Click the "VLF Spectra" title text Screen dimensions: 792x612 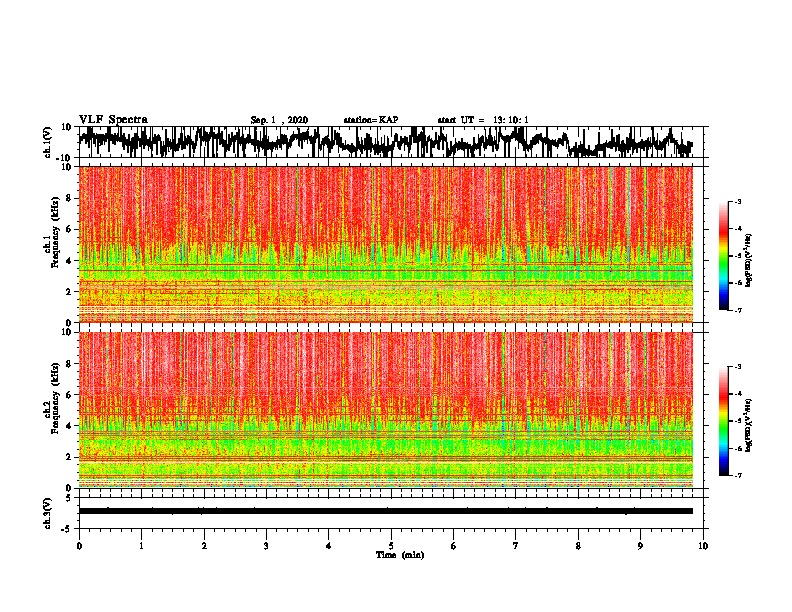113,120
